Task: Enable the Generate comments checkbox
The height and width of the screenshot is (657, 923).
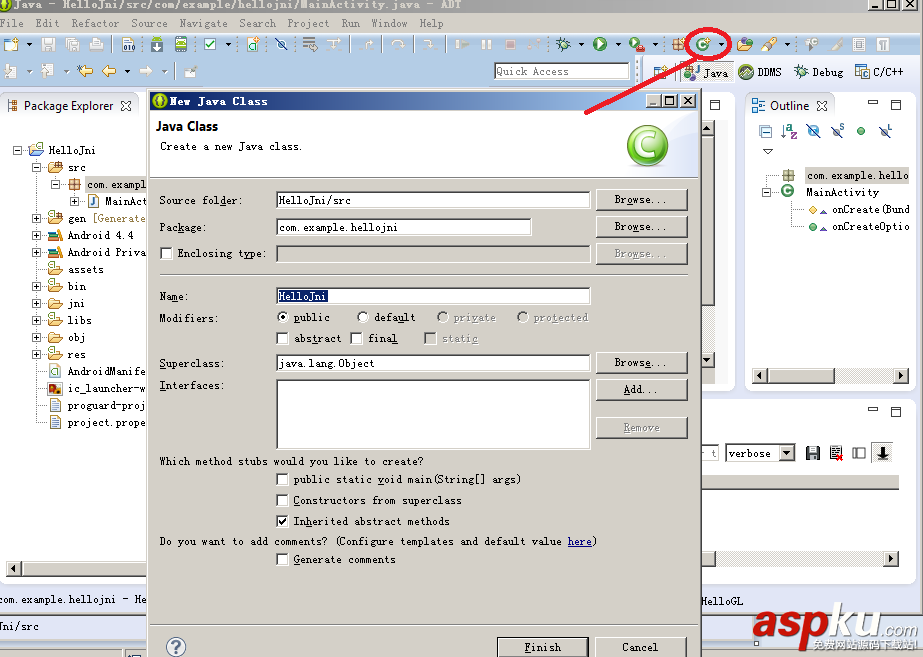Action: (283, 559)
